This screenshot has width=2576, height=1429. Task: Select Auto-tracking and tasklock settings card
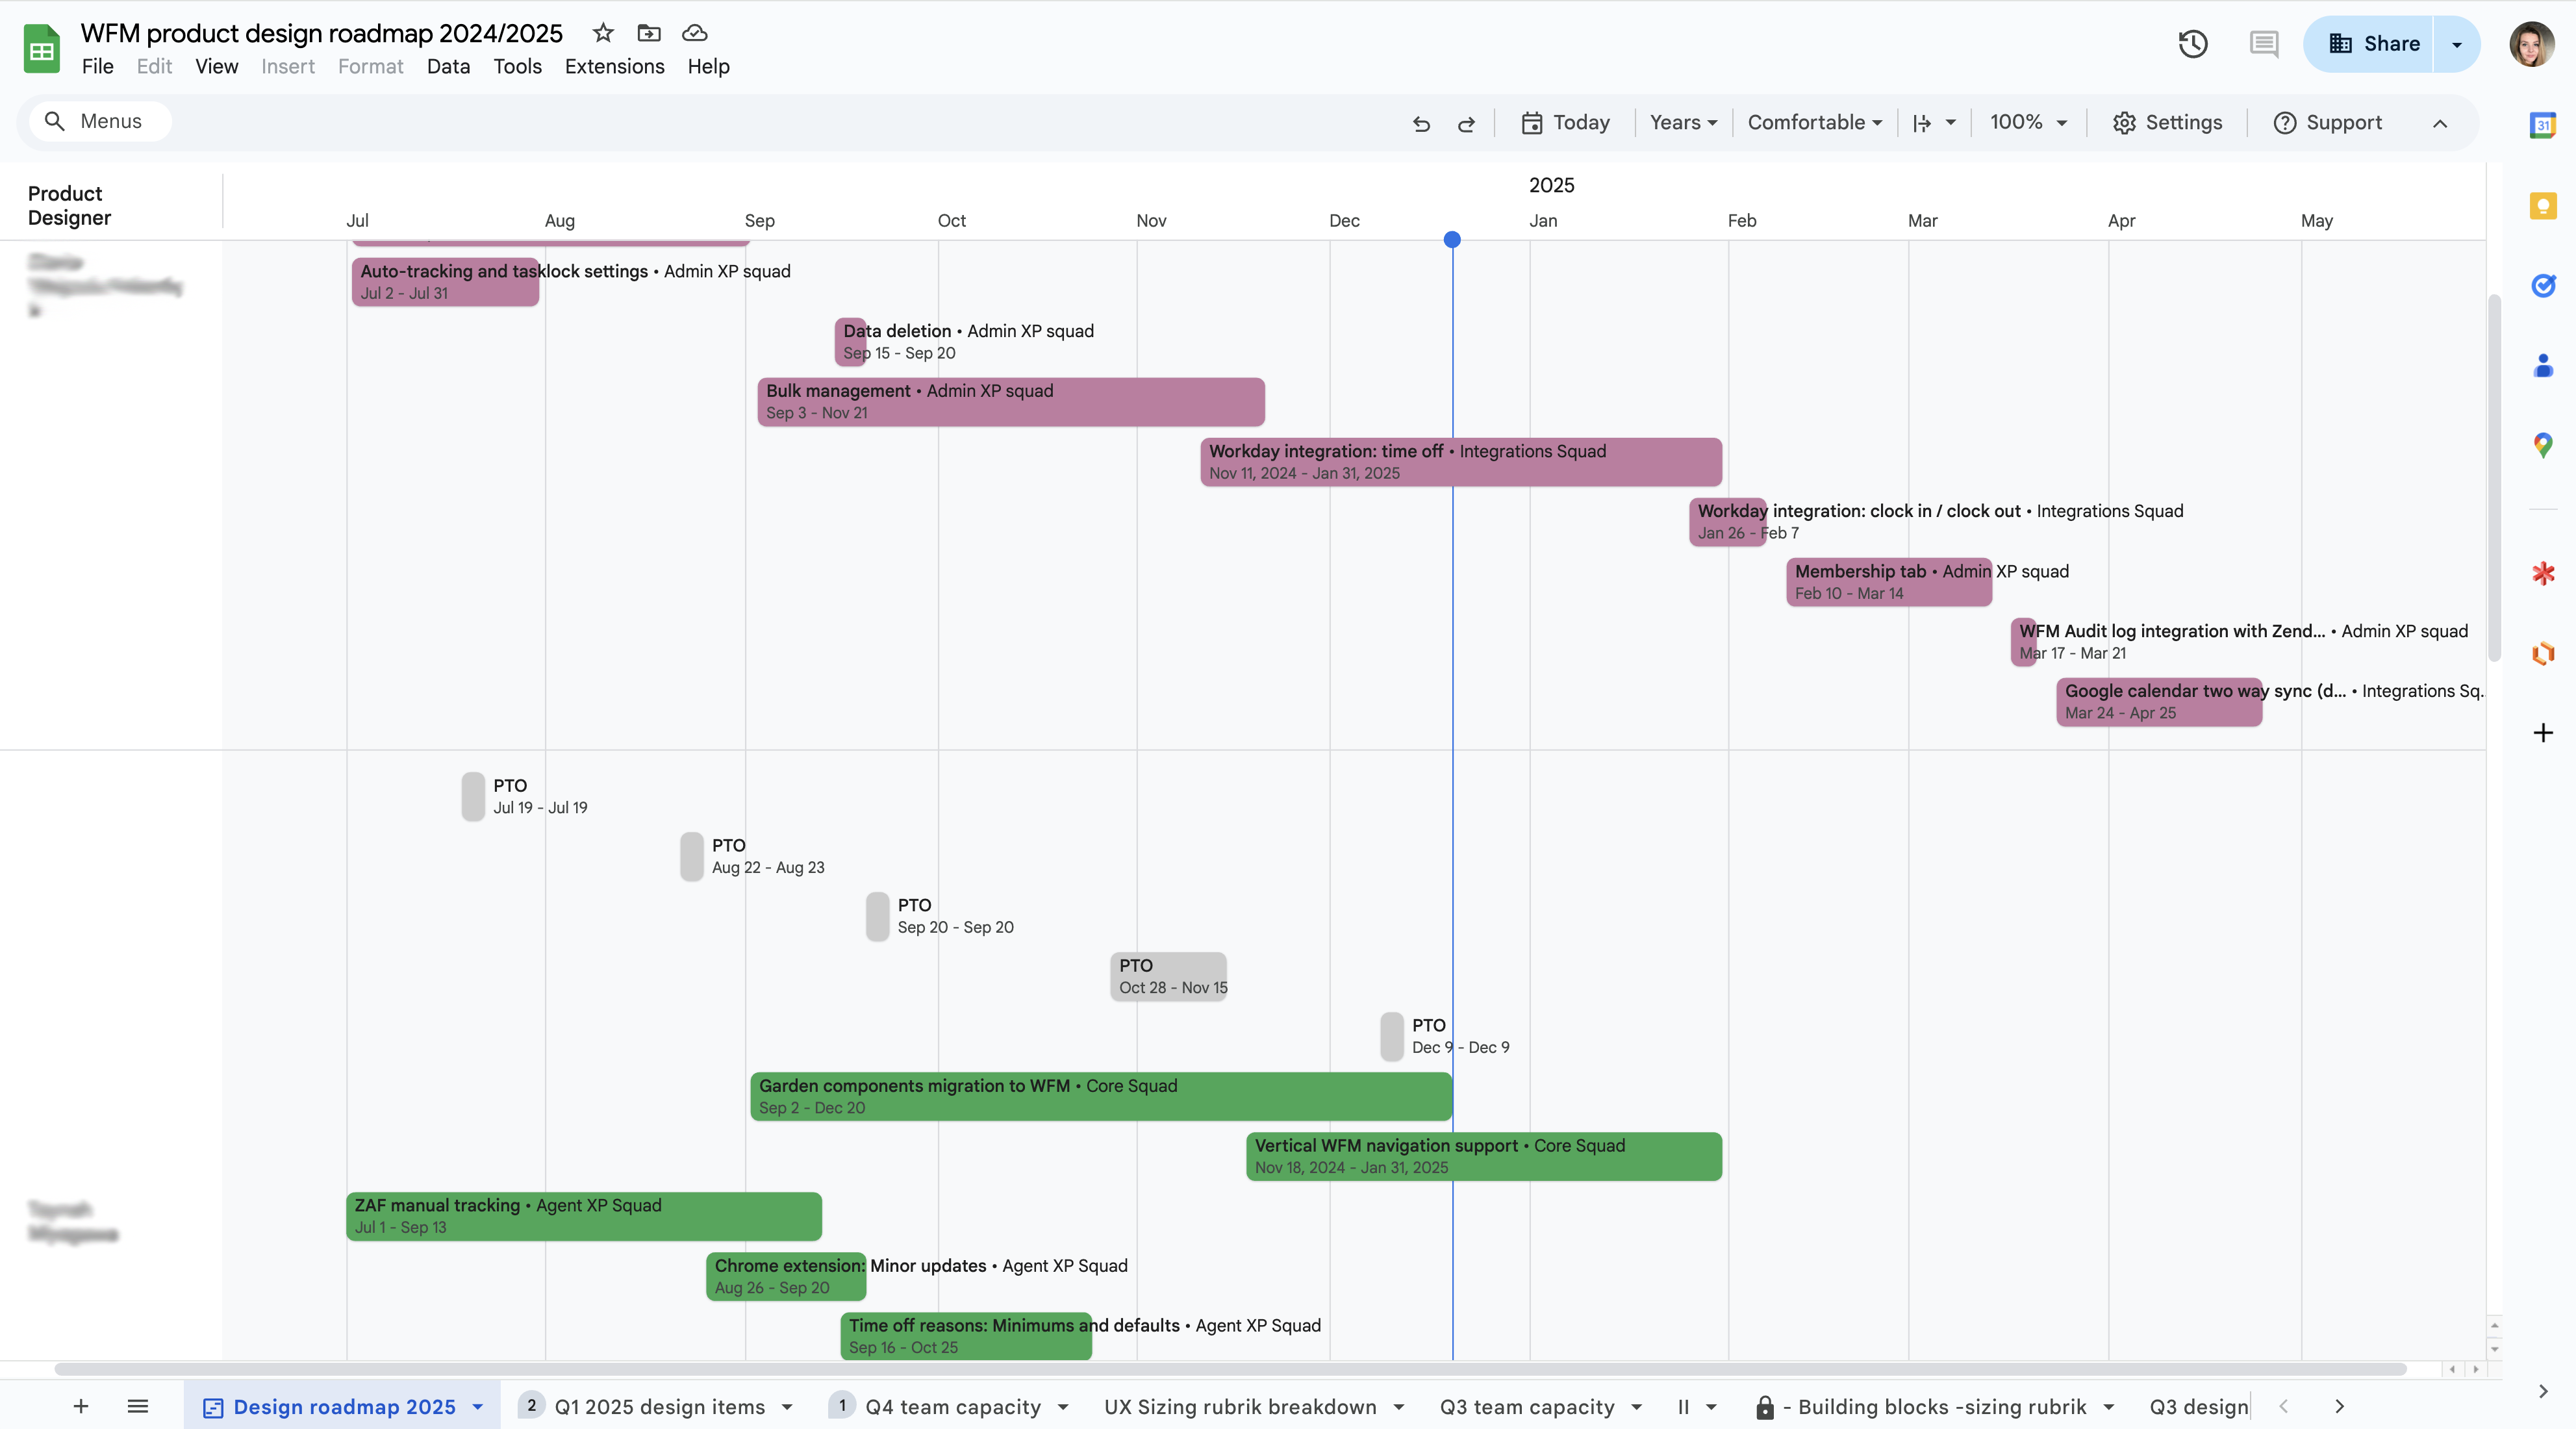[x=445, y=282]
